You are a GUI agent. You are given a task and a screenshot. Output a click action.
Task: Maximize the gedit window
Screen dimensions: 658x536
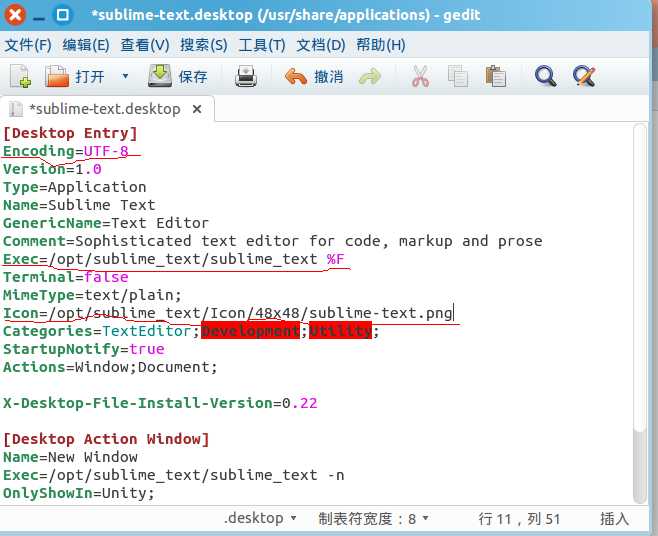(x=63, y=15)
